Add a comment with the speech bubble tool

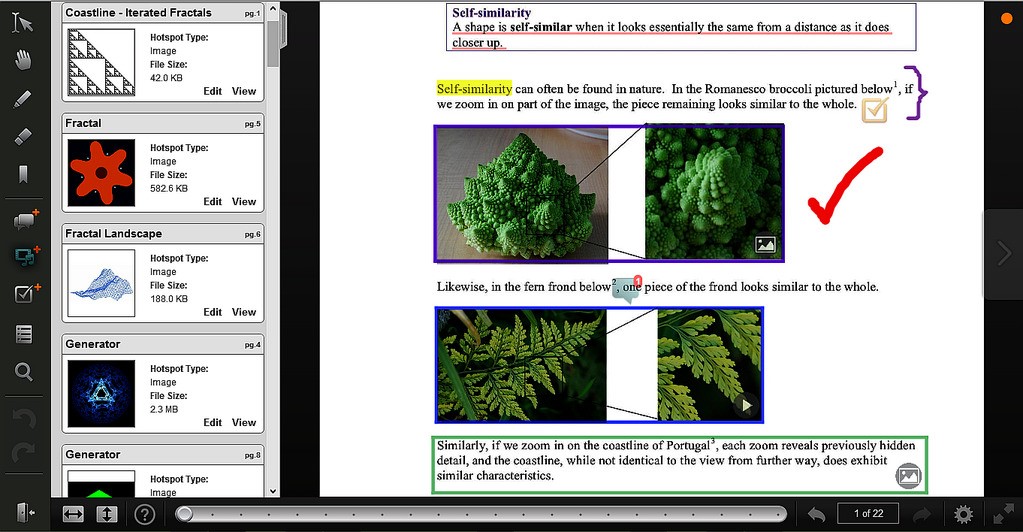click(x=24, y=219)
